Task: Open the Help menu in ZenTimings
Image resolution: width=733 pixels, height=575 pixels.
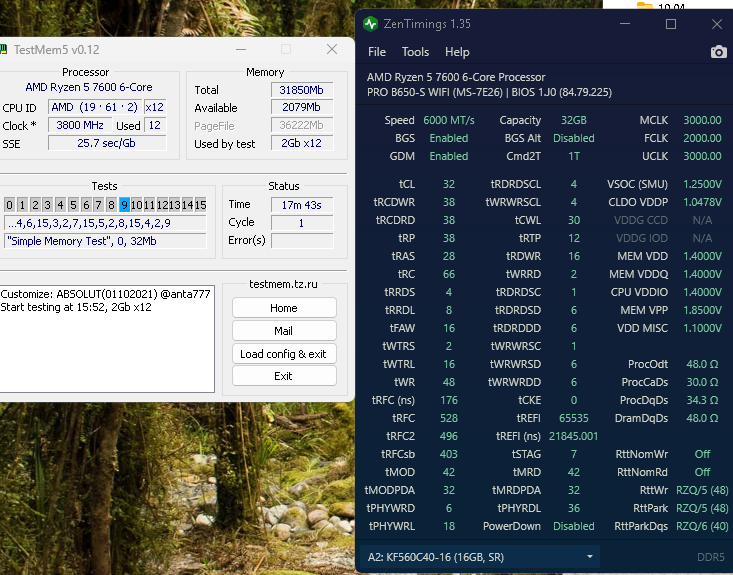Action: (457, 52)
